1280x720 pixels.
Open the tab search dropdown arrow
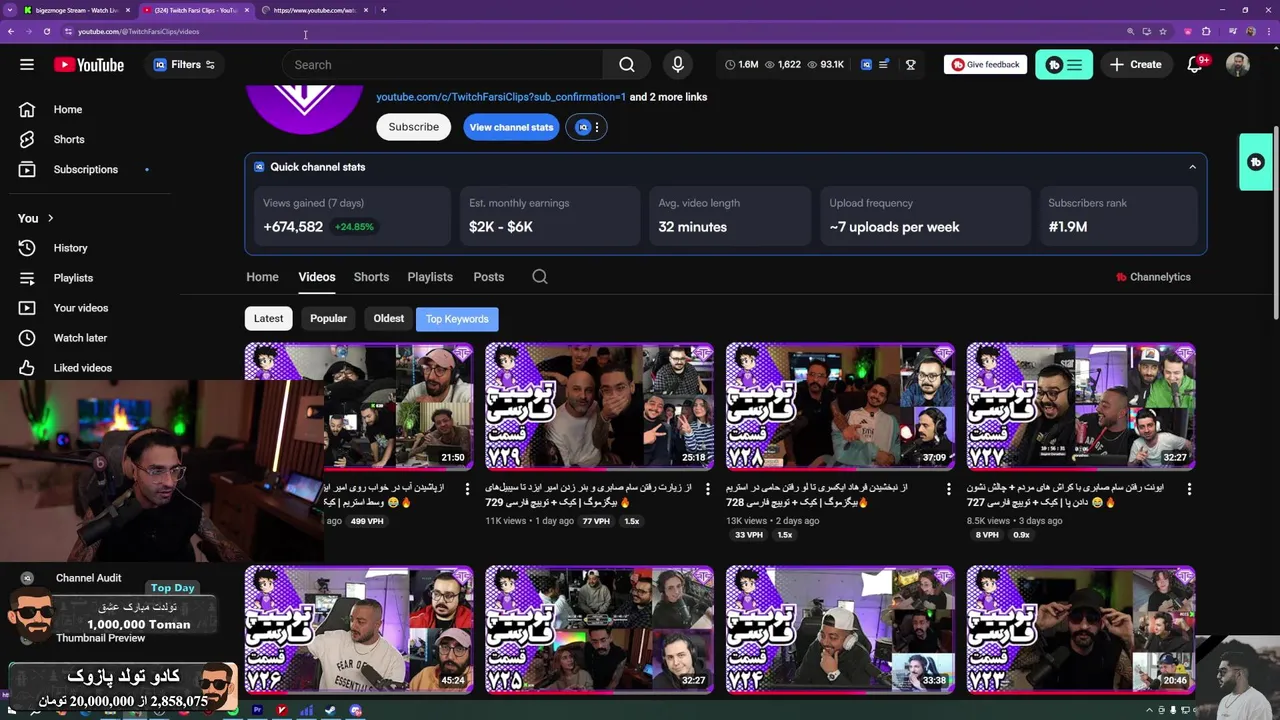(x=9, y=10)
